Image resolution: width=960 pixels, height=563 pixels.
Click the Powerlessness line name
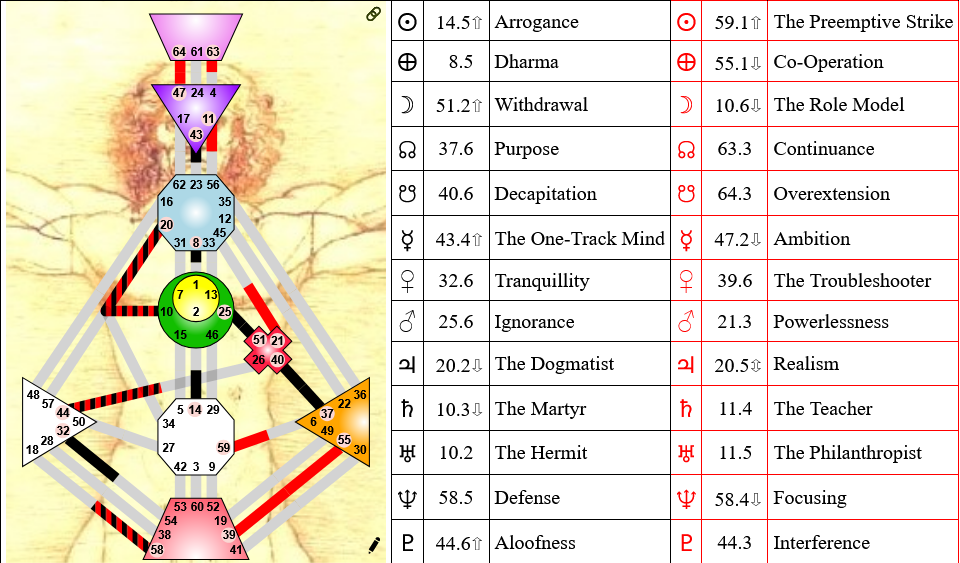pyautogui.click(x=831, y=322)
